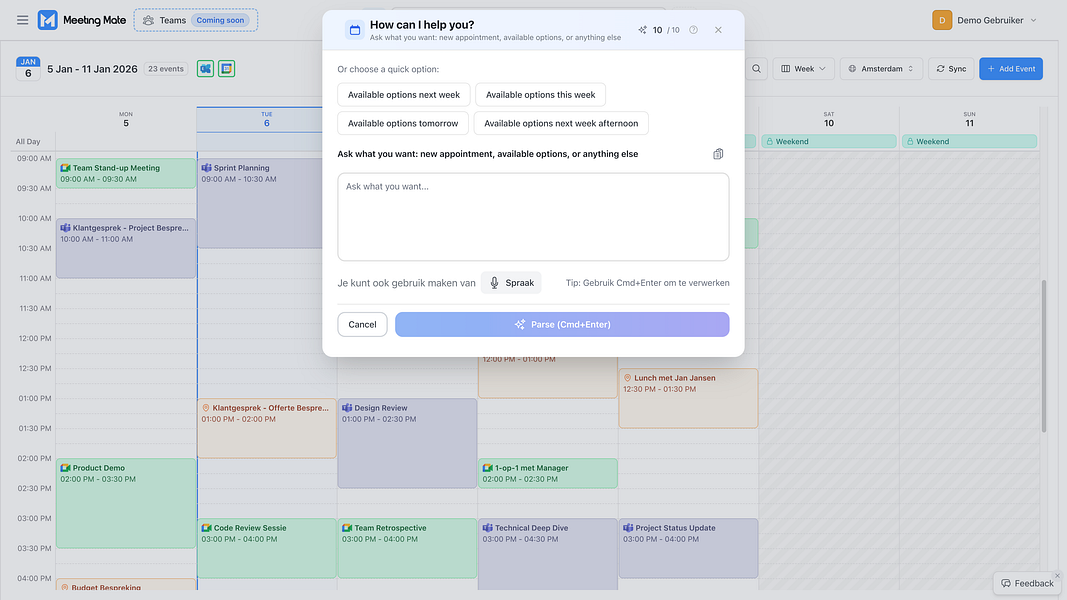Open the Amsterdam timezone selector

pos(881,69)
